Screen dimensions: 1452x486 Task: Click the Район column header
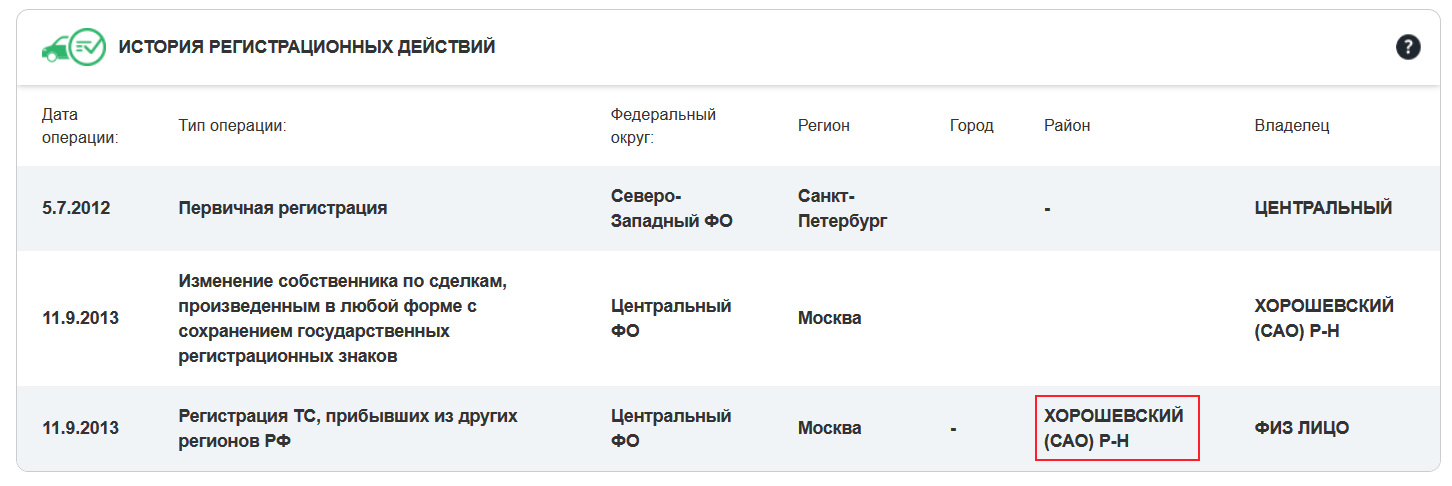[1067, 126]
